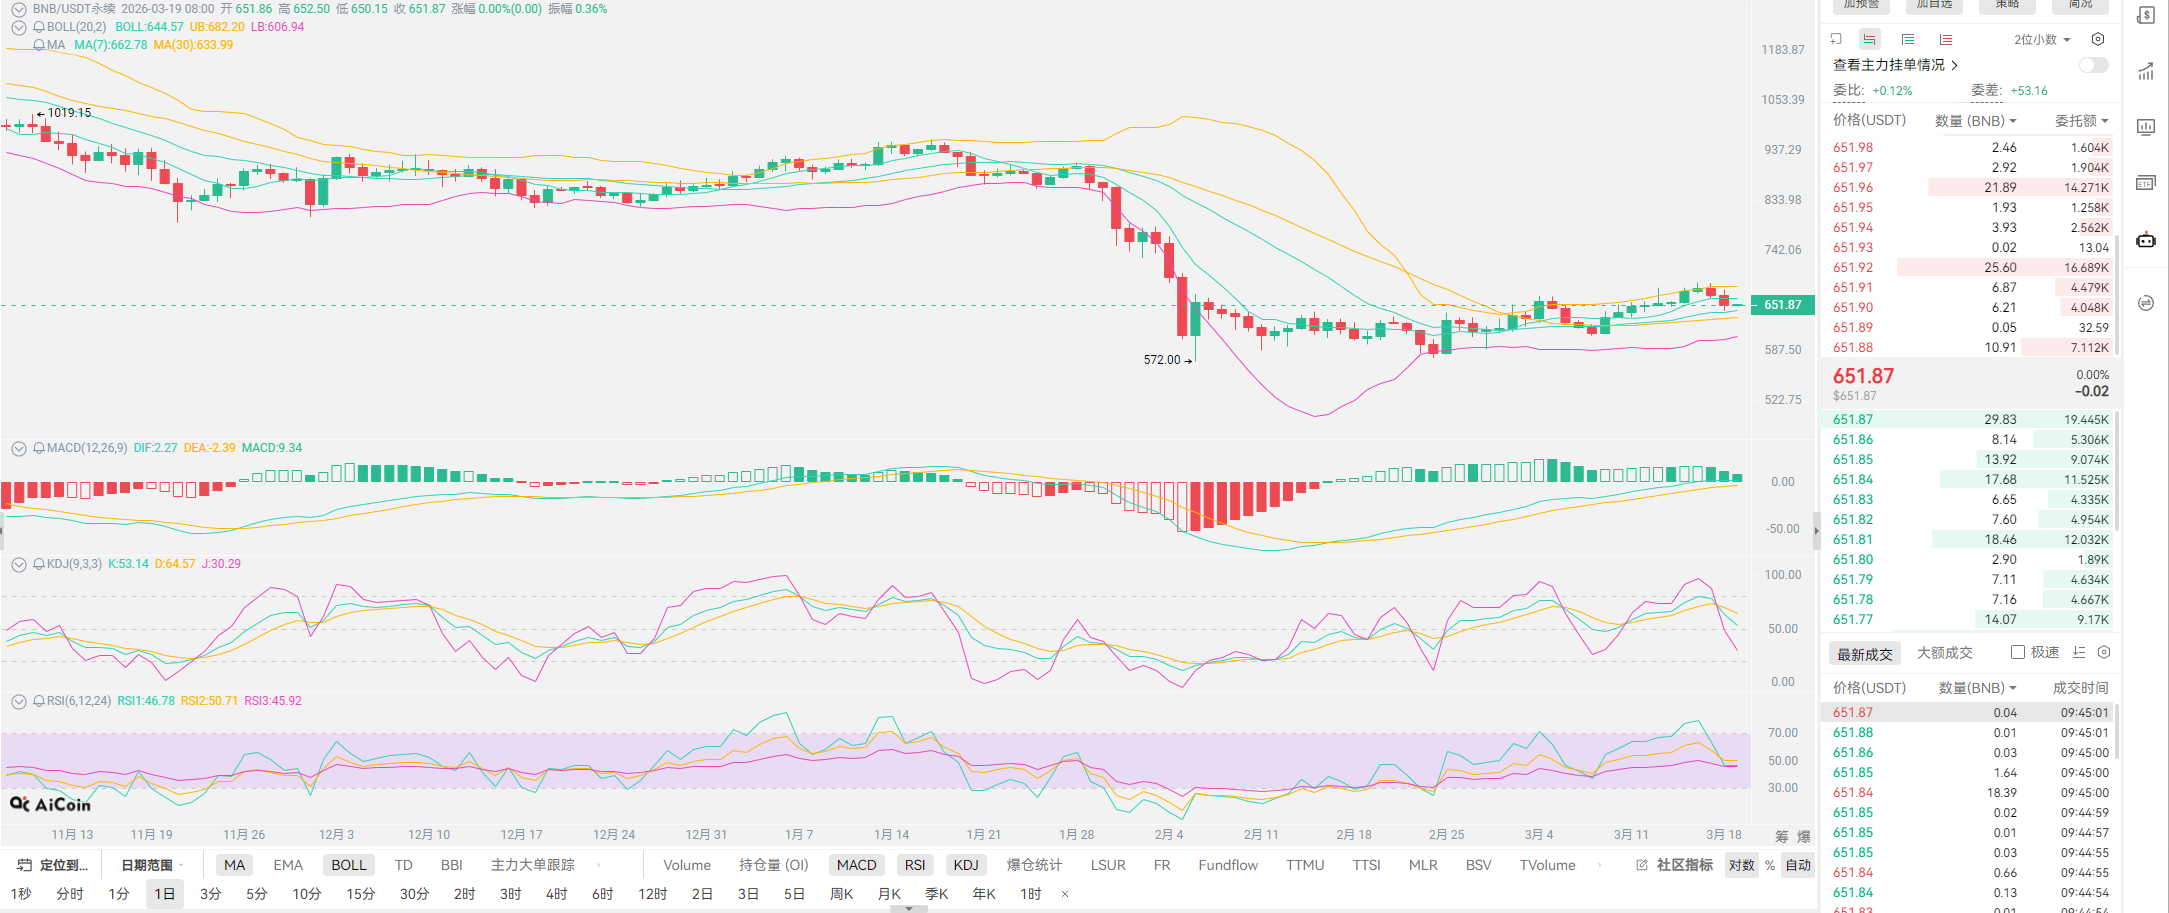Viewport: 2169px width, 913px height.
Task: Click the 651.87 current price label on axis
Action: 1783,305
